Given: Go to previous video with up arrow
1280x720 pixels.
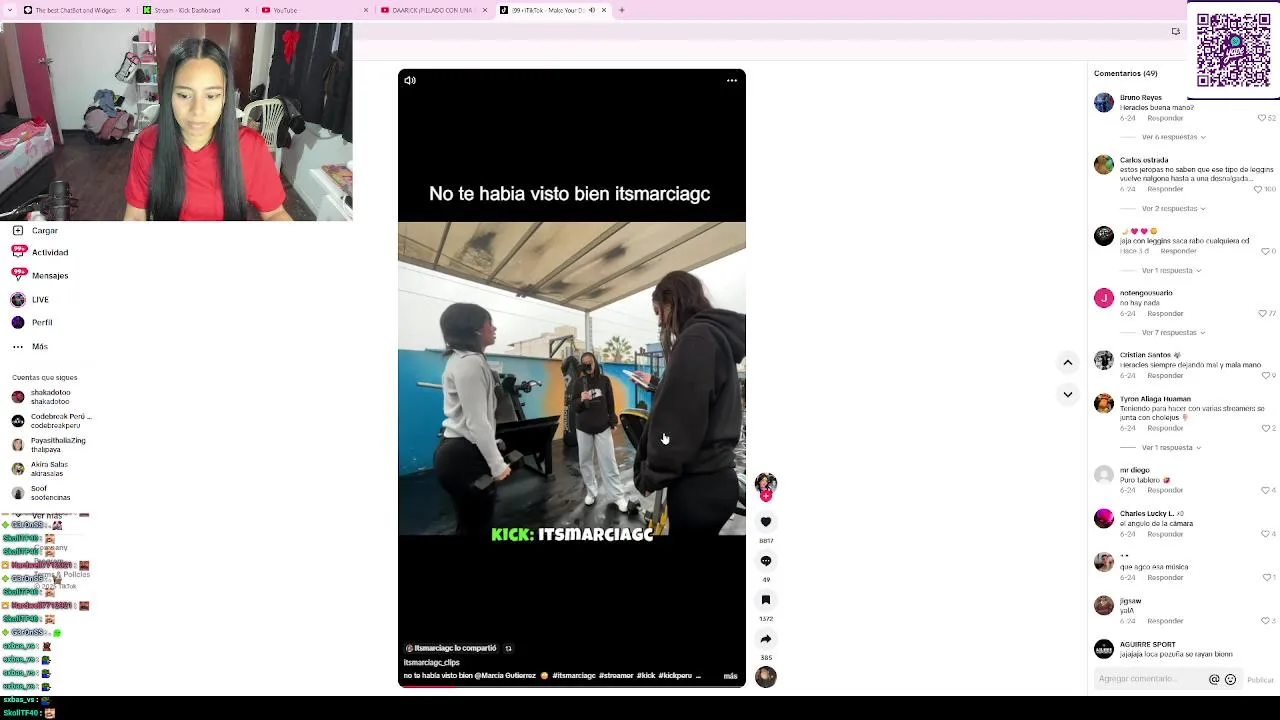Looking at the screenshot, I should (1068, 363).
